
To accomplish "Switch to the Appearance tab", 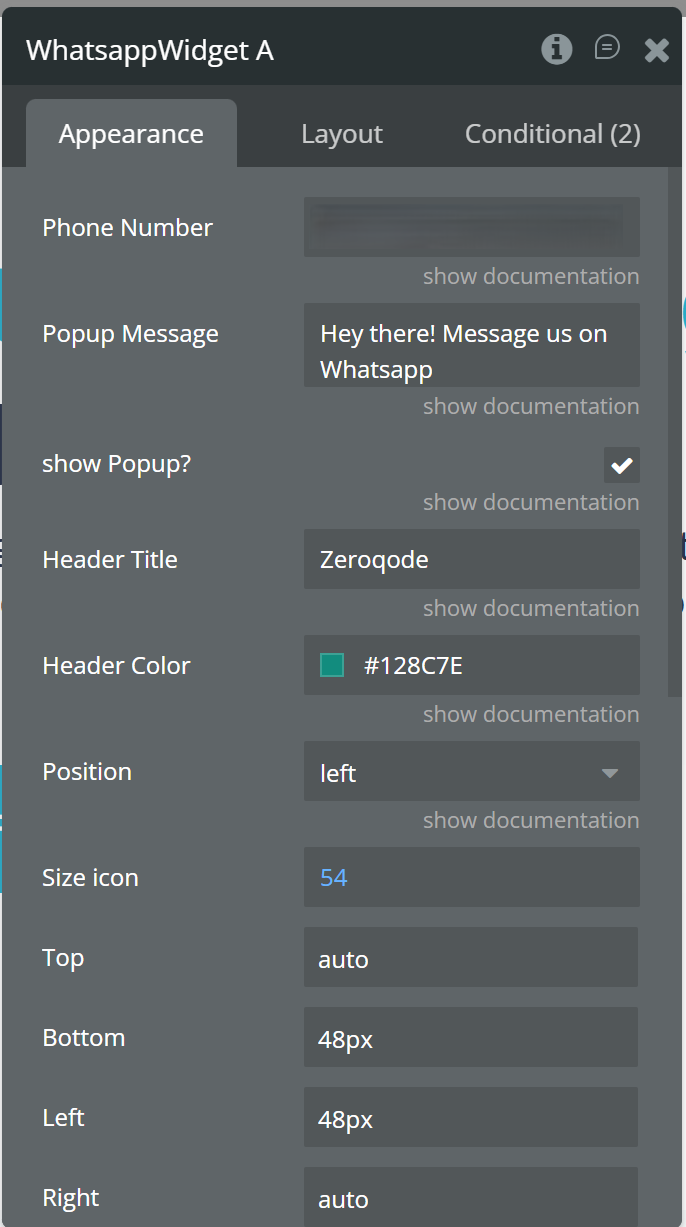I will tap(131, 134).
